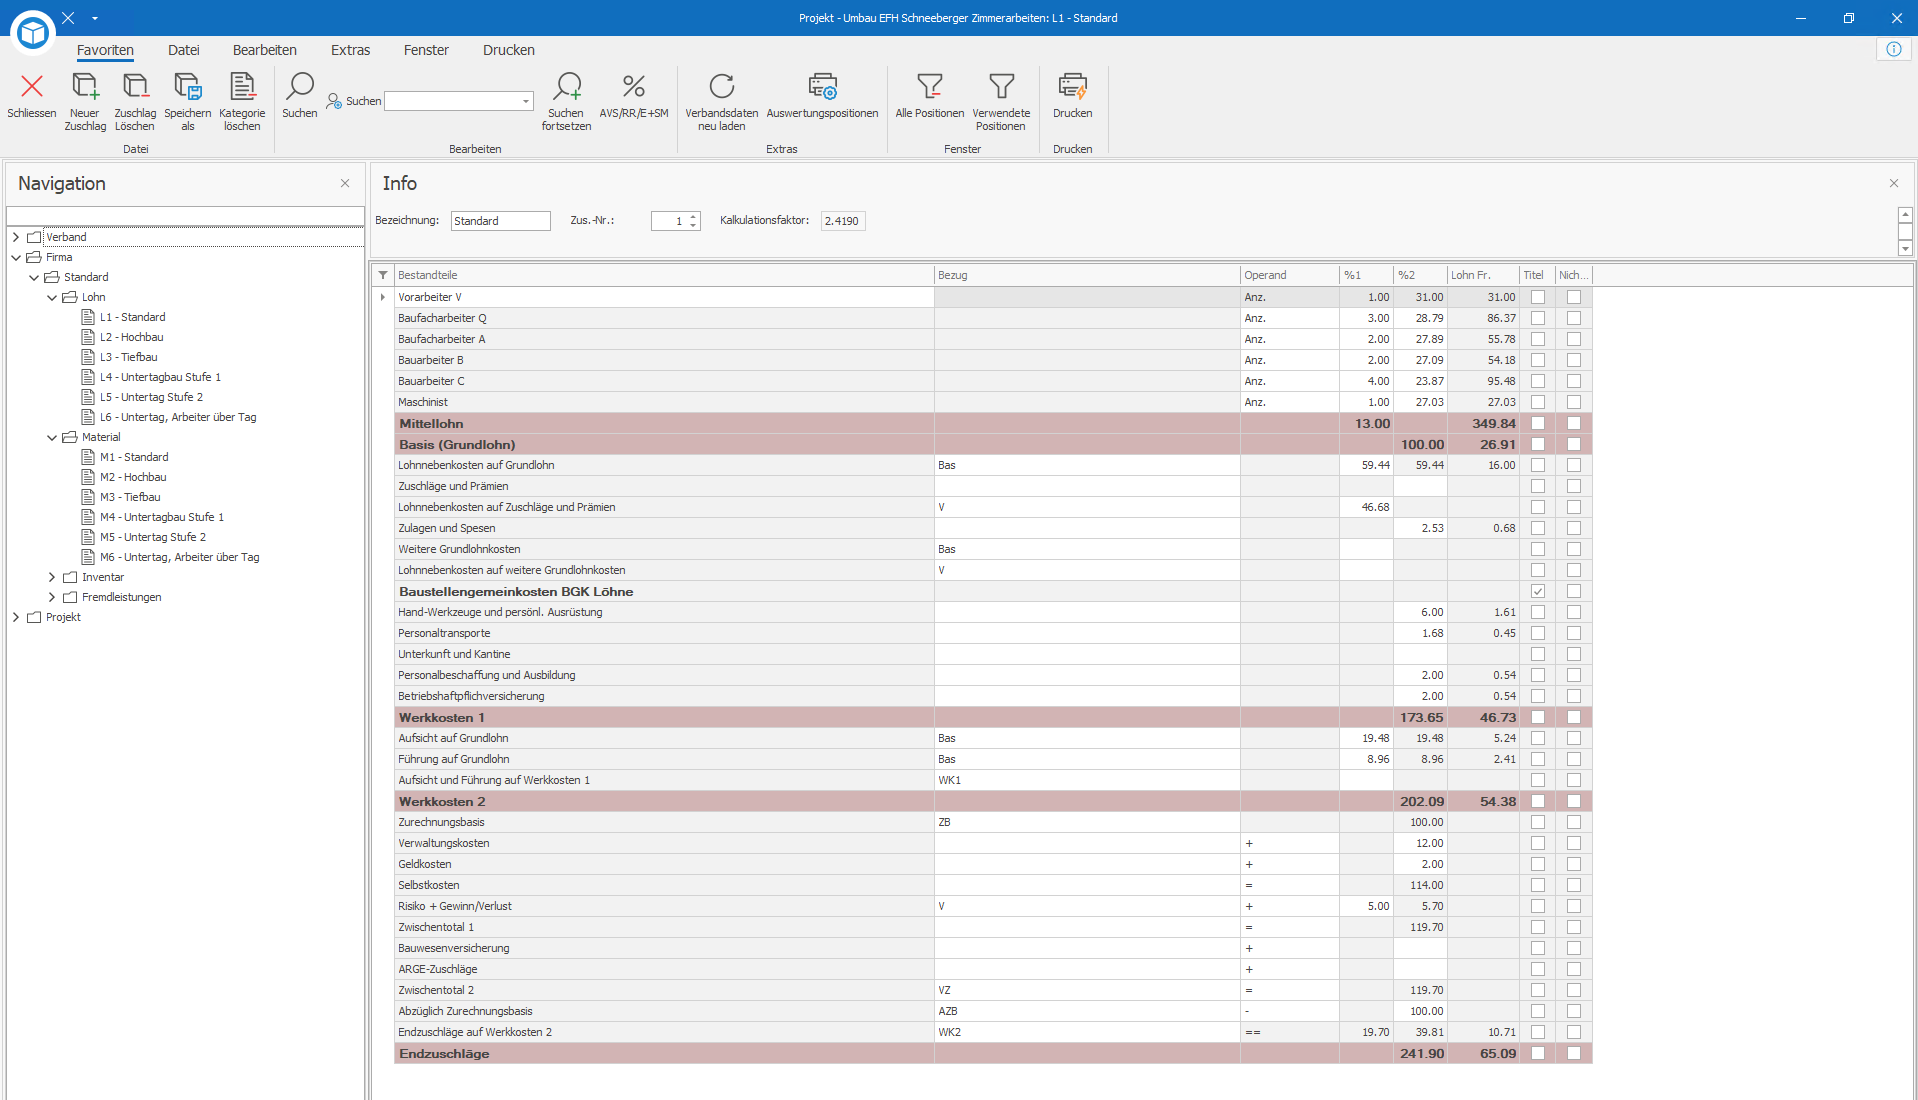Click Speichern als icon

[x=188, y=87]
